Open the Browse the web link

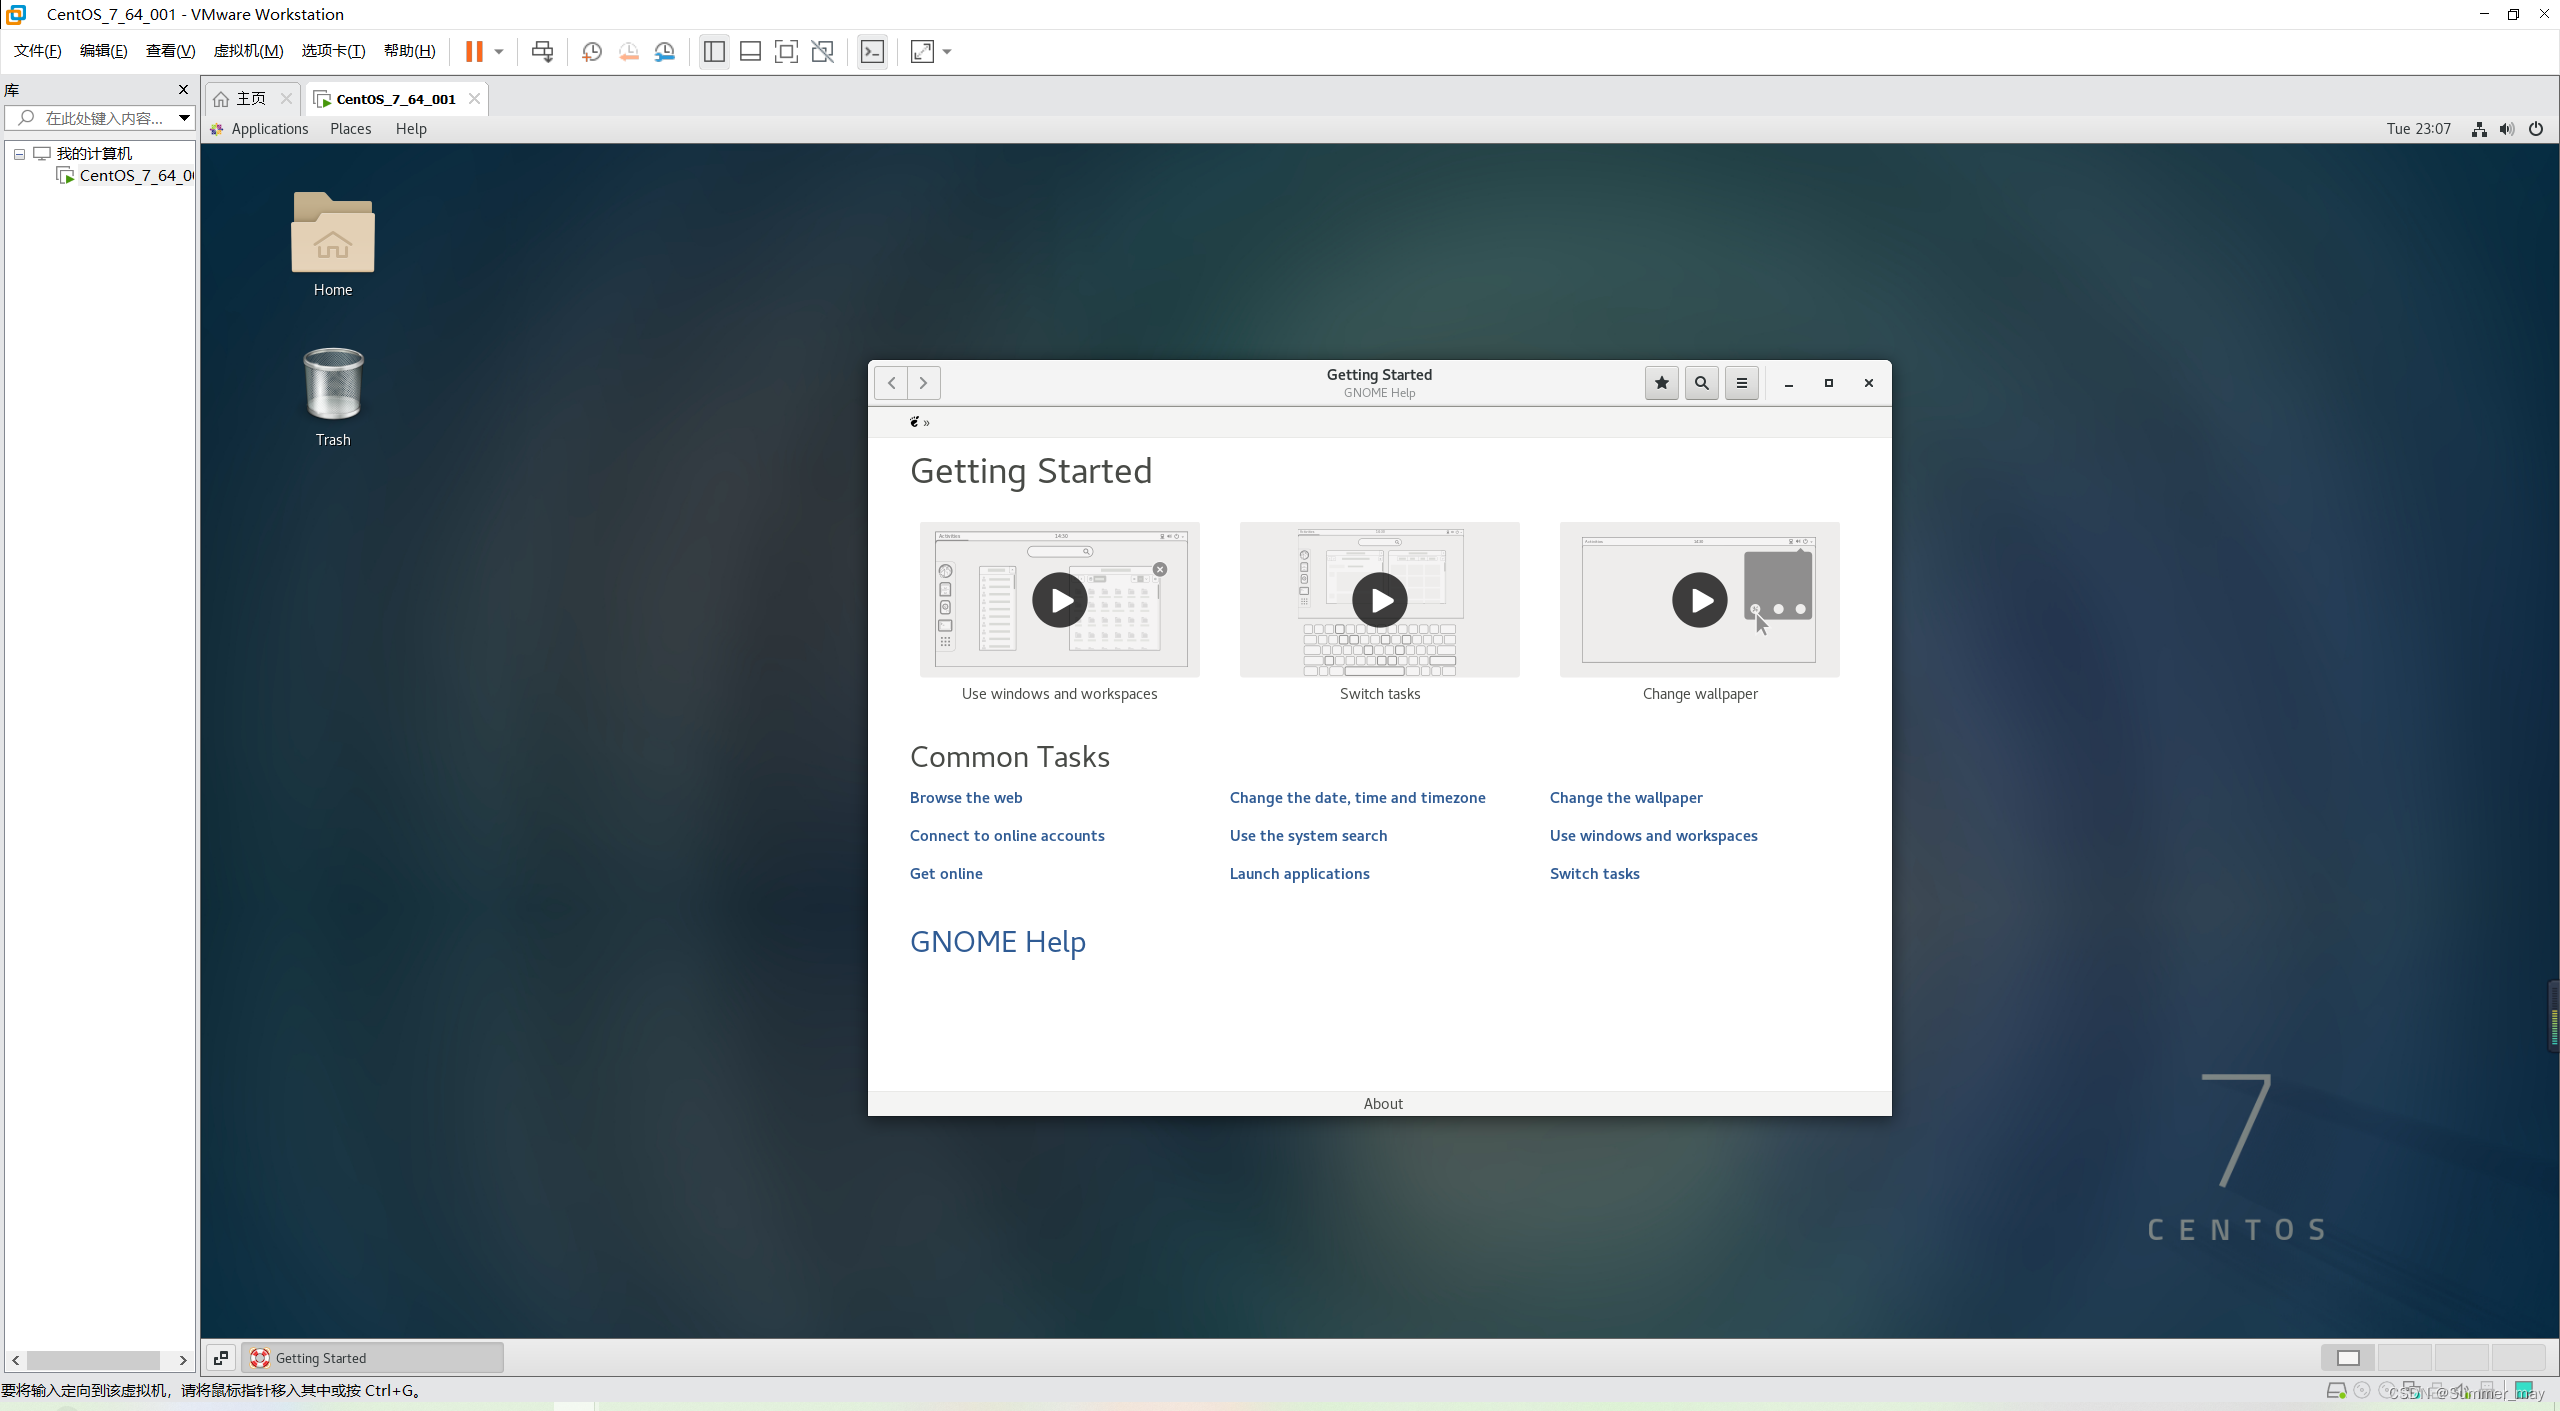pyautogui.click(x=965, y=797)
